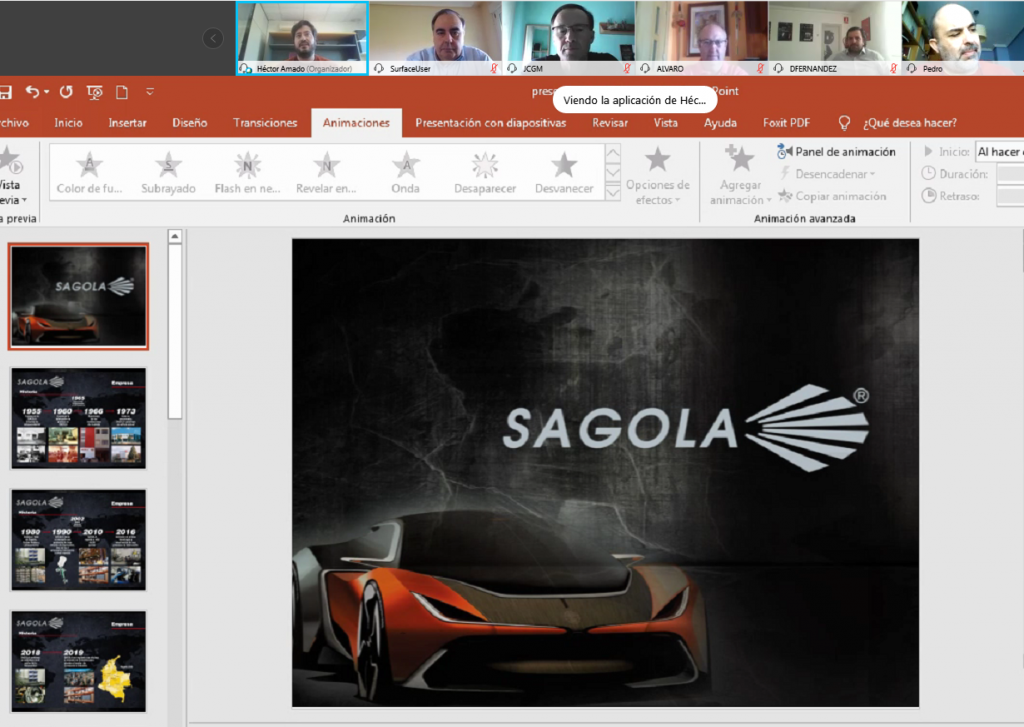Viewport: 1024px width, 727px height.
Task: Apply the Revelar en... animation
Action: (x=327, y=173)
